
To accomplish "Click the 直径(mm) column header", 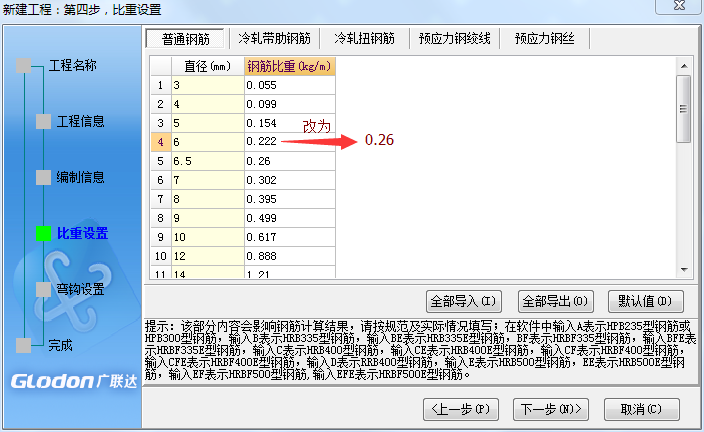I will (x=208, y=66).
